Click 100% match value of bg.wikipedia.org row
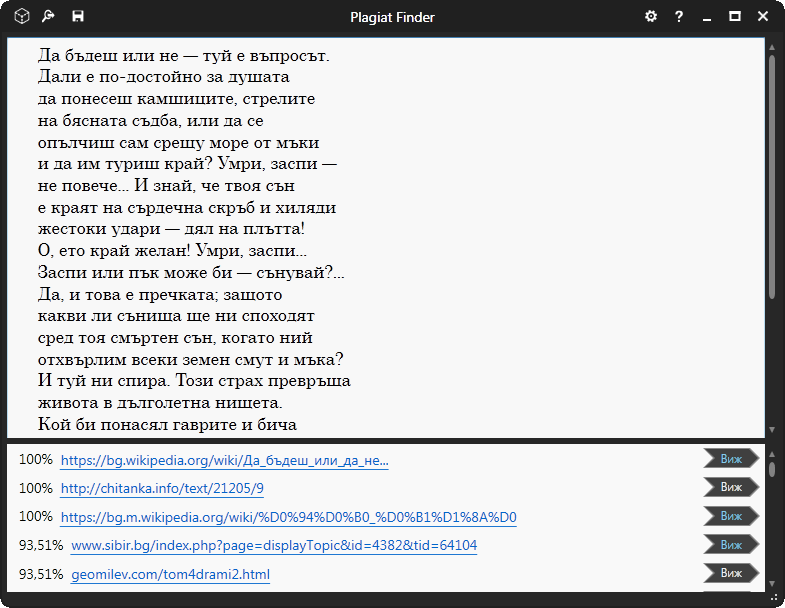Viewport: 785px width, 608px height. (x=36, y=459)
